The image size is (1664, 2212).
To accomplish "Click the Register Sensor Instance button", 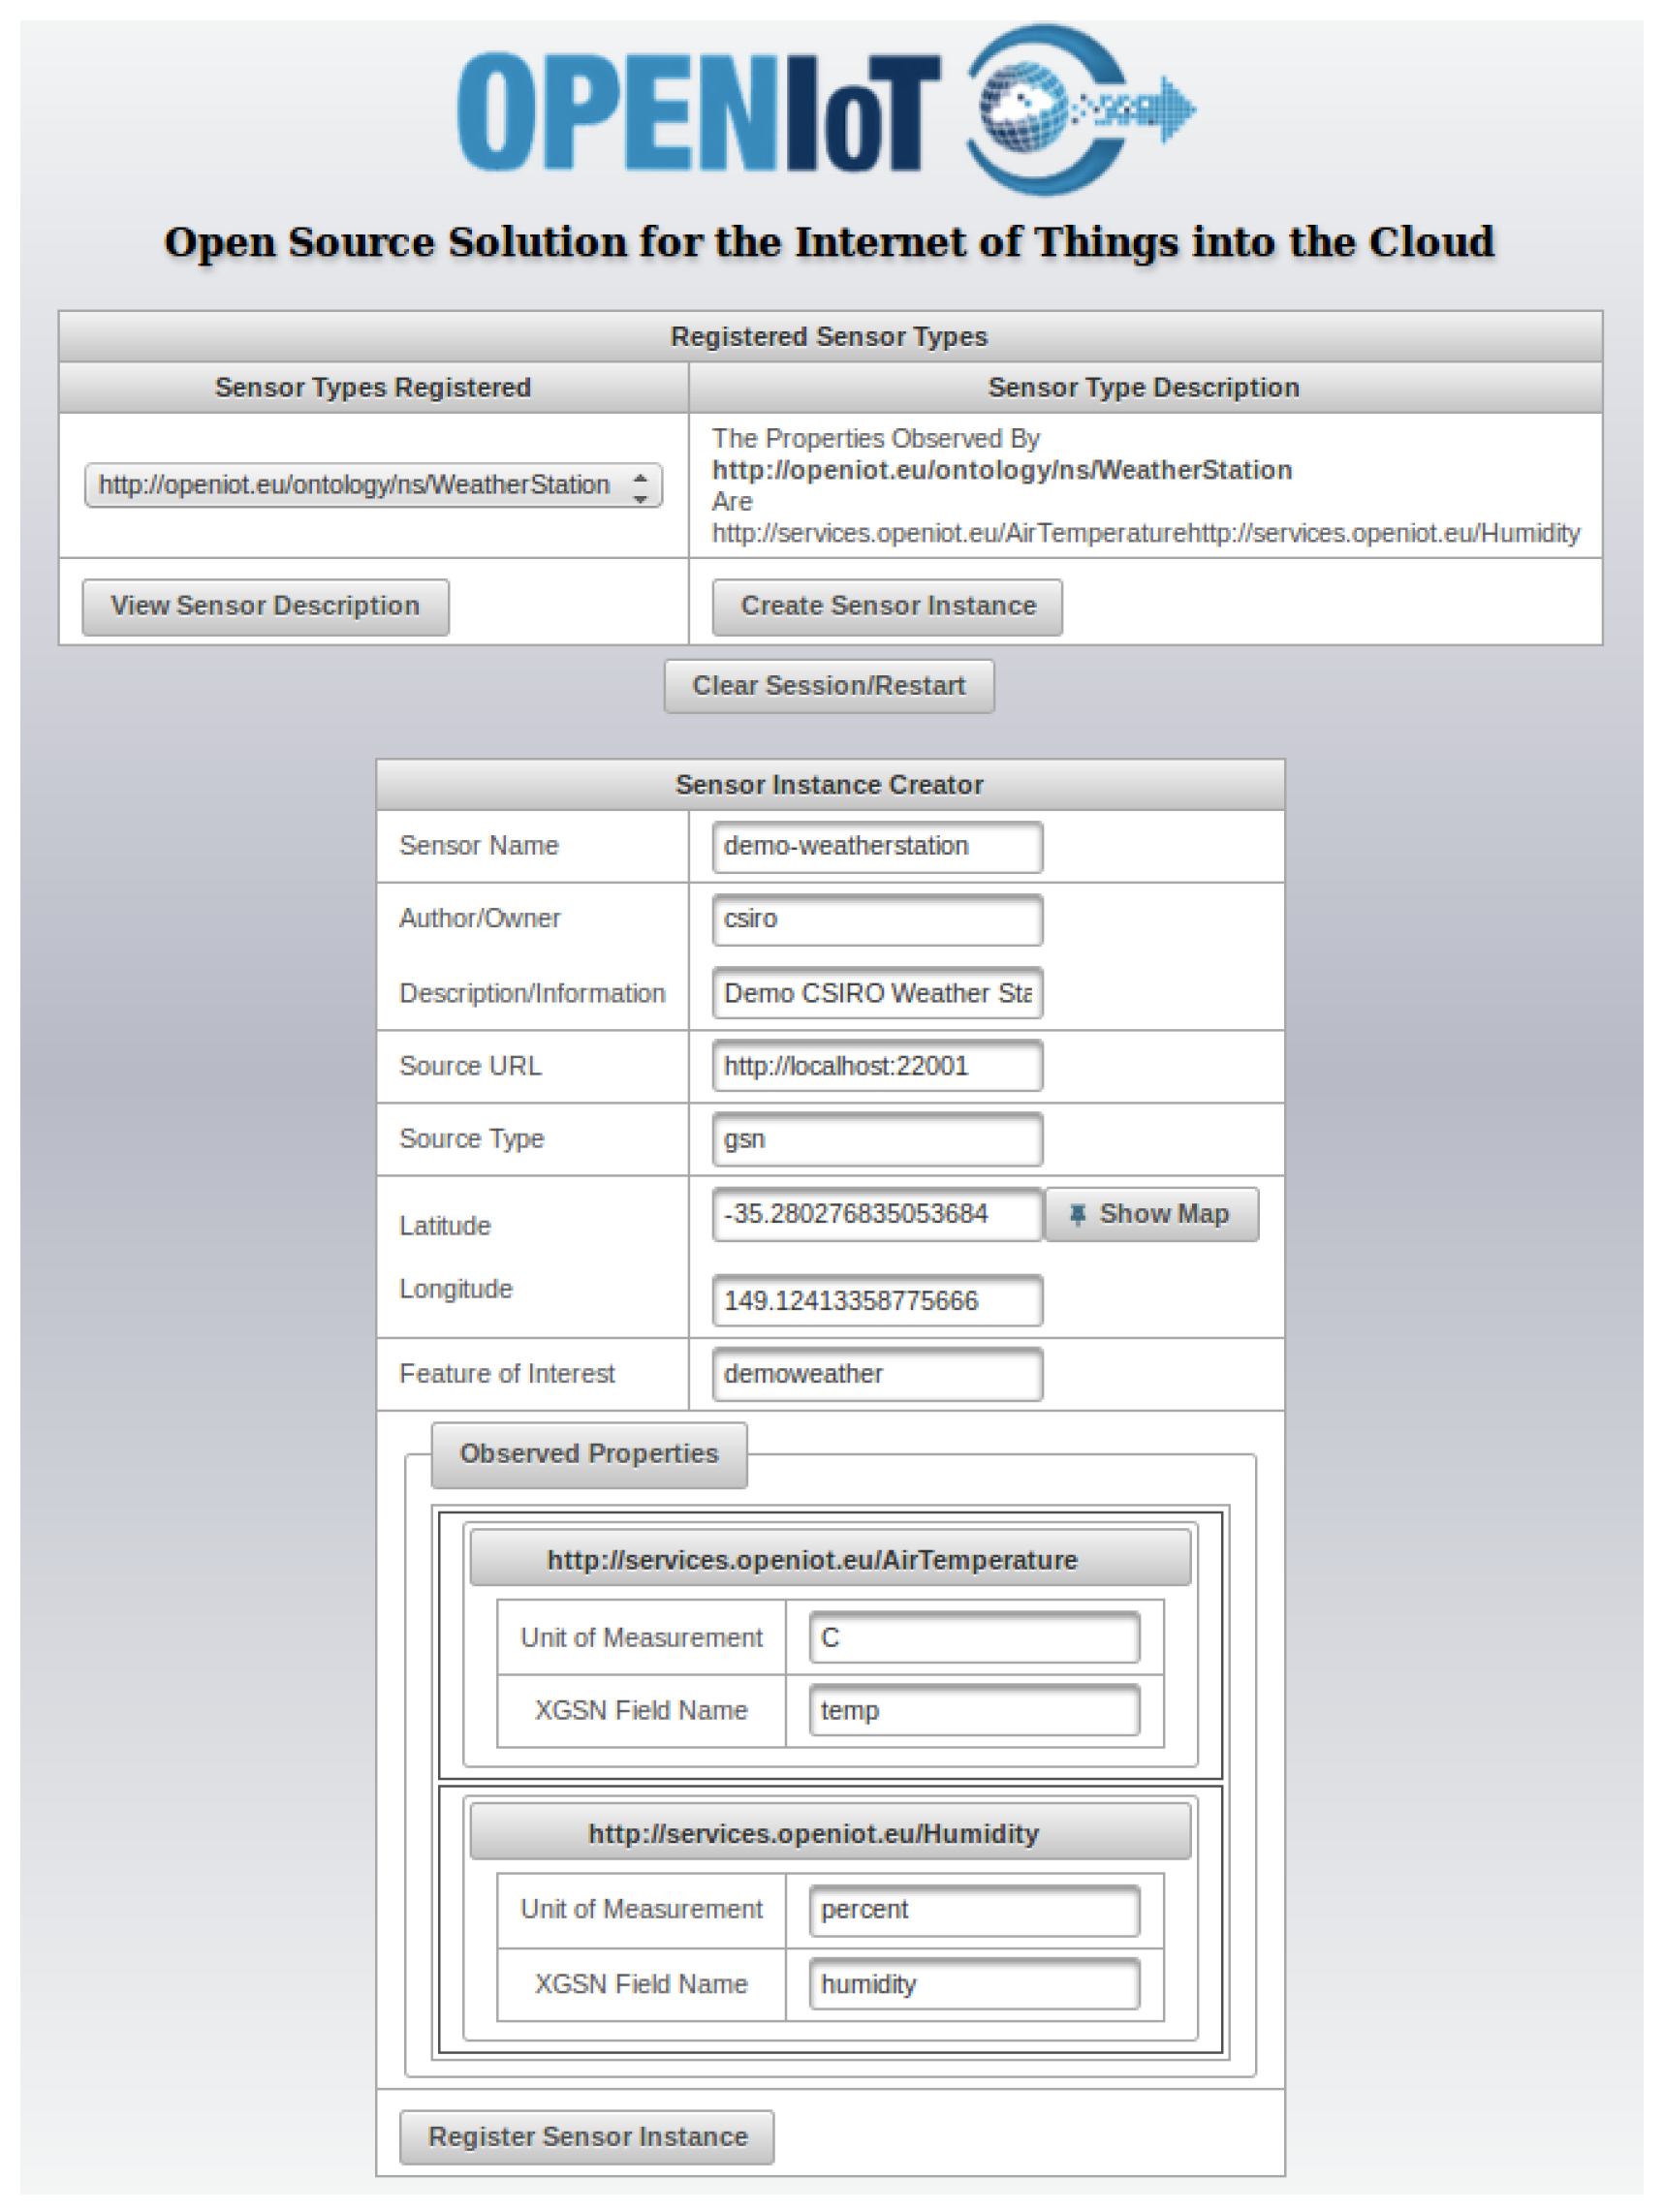I will coord(587,2137).
